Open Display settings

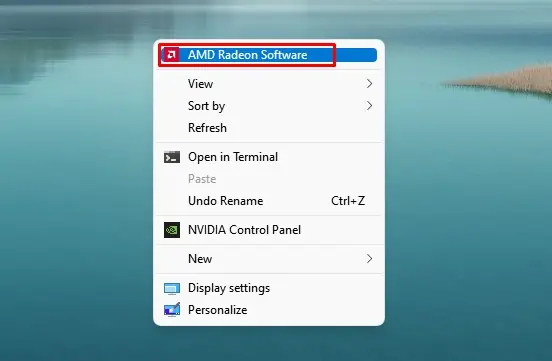coord(269,288)
